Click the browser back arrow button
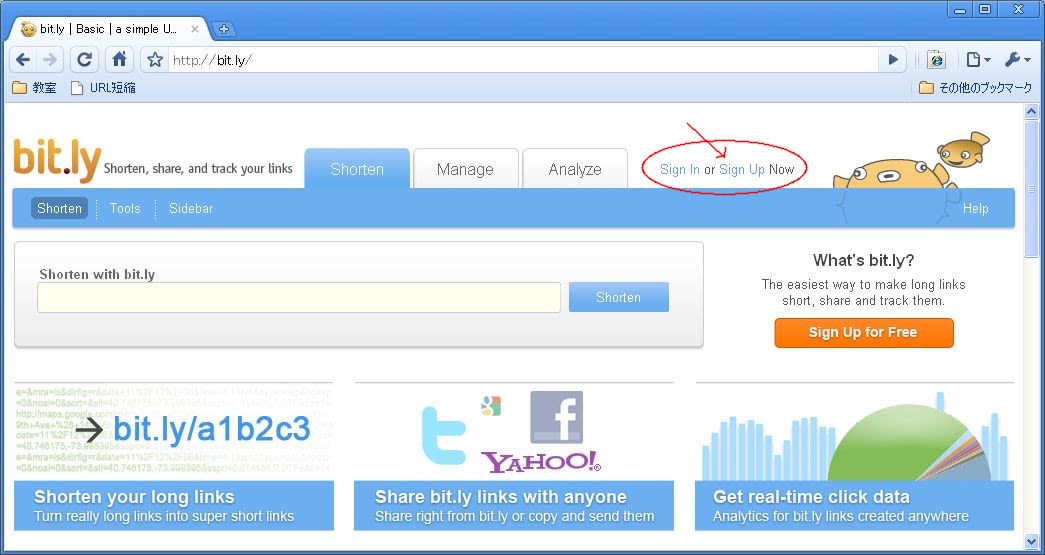The width and height of the screenshot is (1045, 555). (x=23, y=60)
